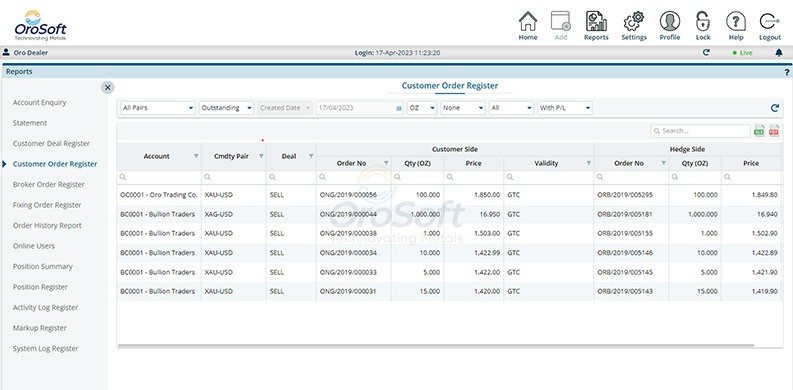Open the With P/L dropdown
This screenshot has width=793, height=390.
564,108
